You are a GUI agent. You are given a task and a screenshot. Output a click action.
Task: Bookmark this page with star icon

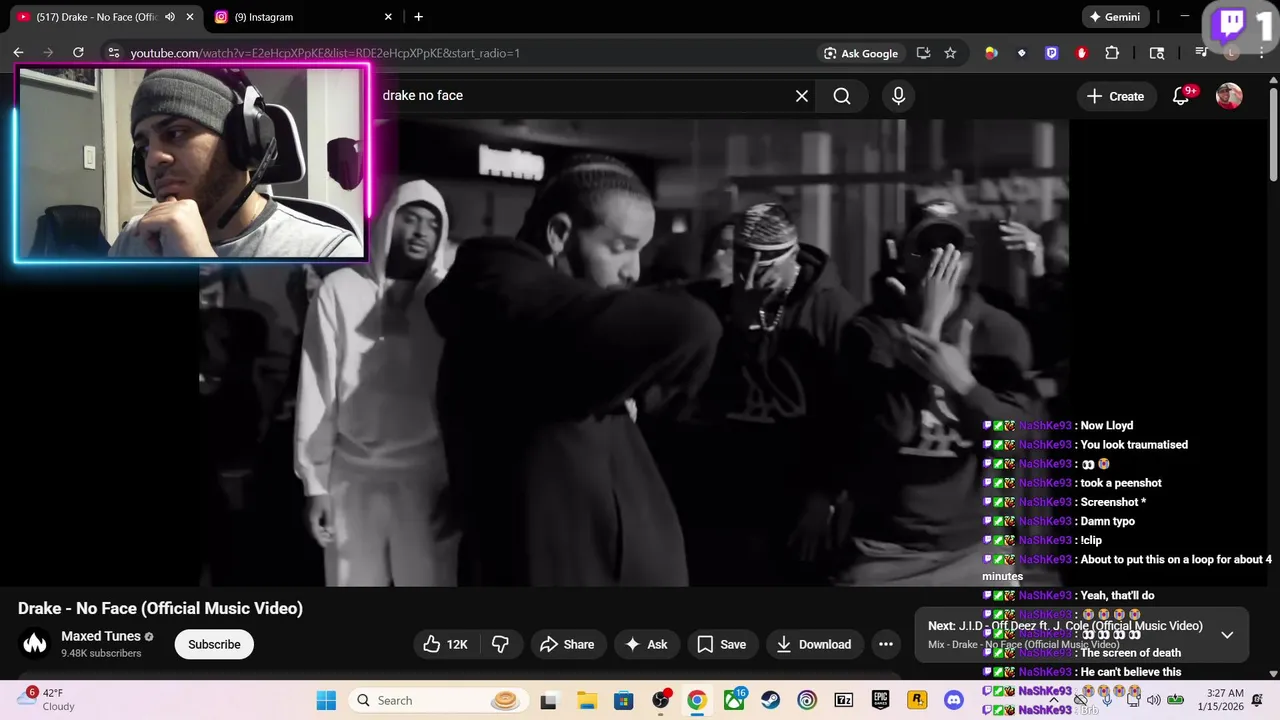[950, 53]
